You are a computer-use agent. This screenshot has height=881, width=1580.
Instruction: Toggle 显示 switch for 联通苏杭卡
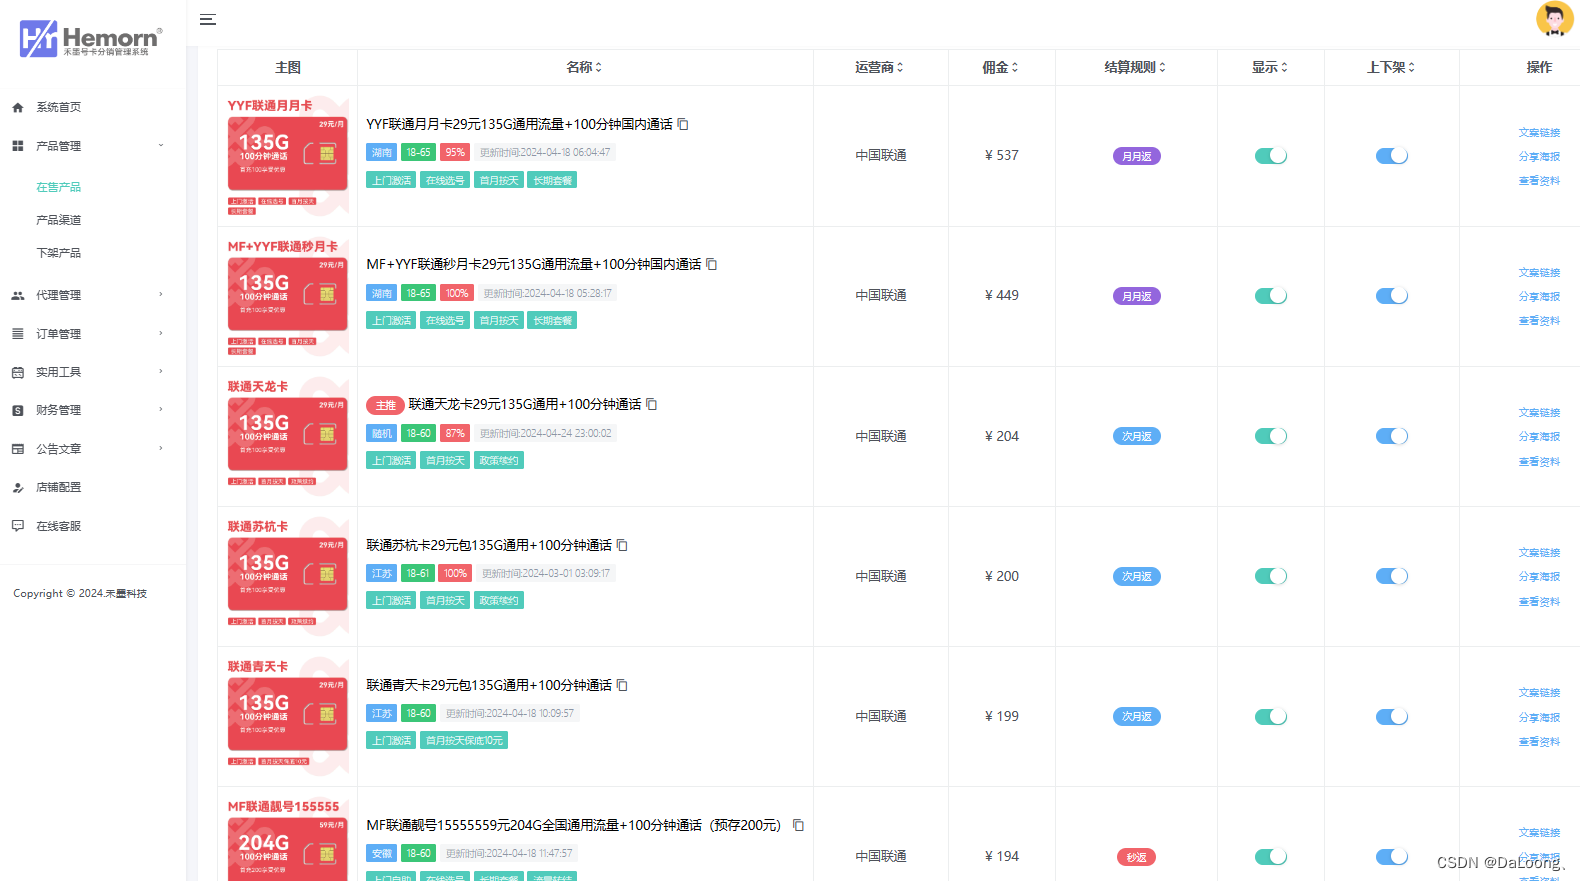pyautogui.click(x=1271, y=576)
